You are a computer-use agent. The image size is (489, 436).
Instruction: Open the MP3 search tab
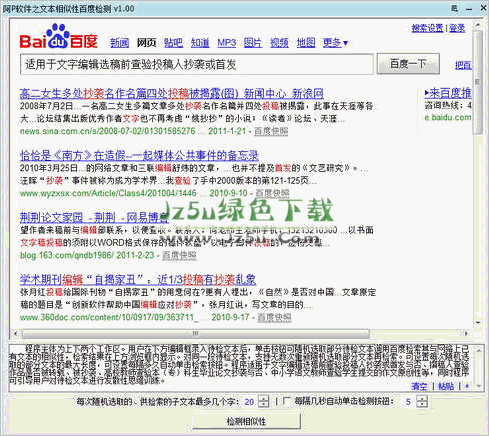(x=227, y=43)
